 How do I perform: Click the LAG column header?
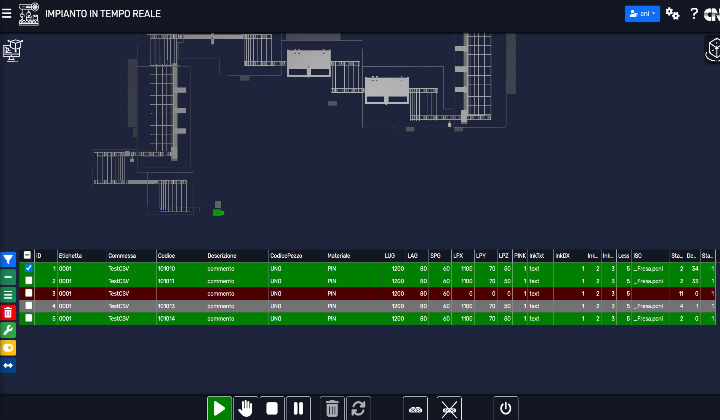(417, 256)
